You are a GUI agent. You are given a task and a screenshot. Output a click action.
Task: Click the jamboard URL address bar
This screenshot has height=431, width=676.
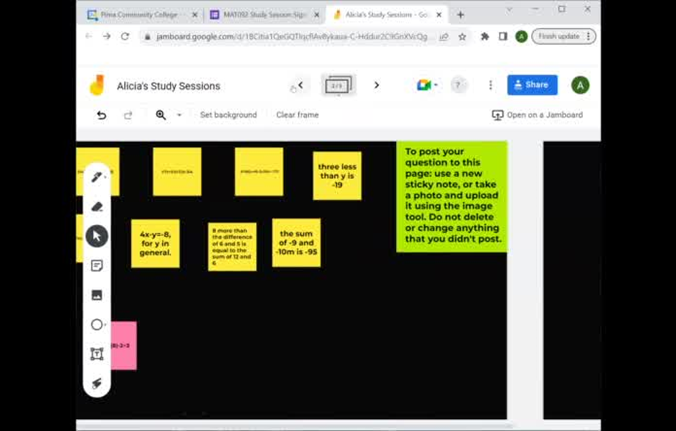(290, 37)
